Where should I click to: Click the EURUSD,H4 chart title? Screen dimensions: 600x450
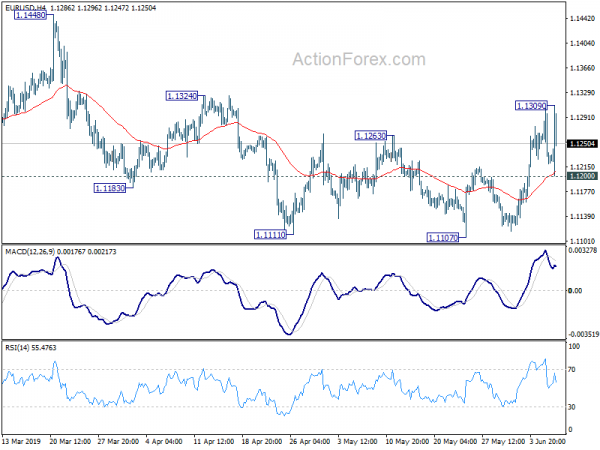pyautogui.click(x=28, y=10)
